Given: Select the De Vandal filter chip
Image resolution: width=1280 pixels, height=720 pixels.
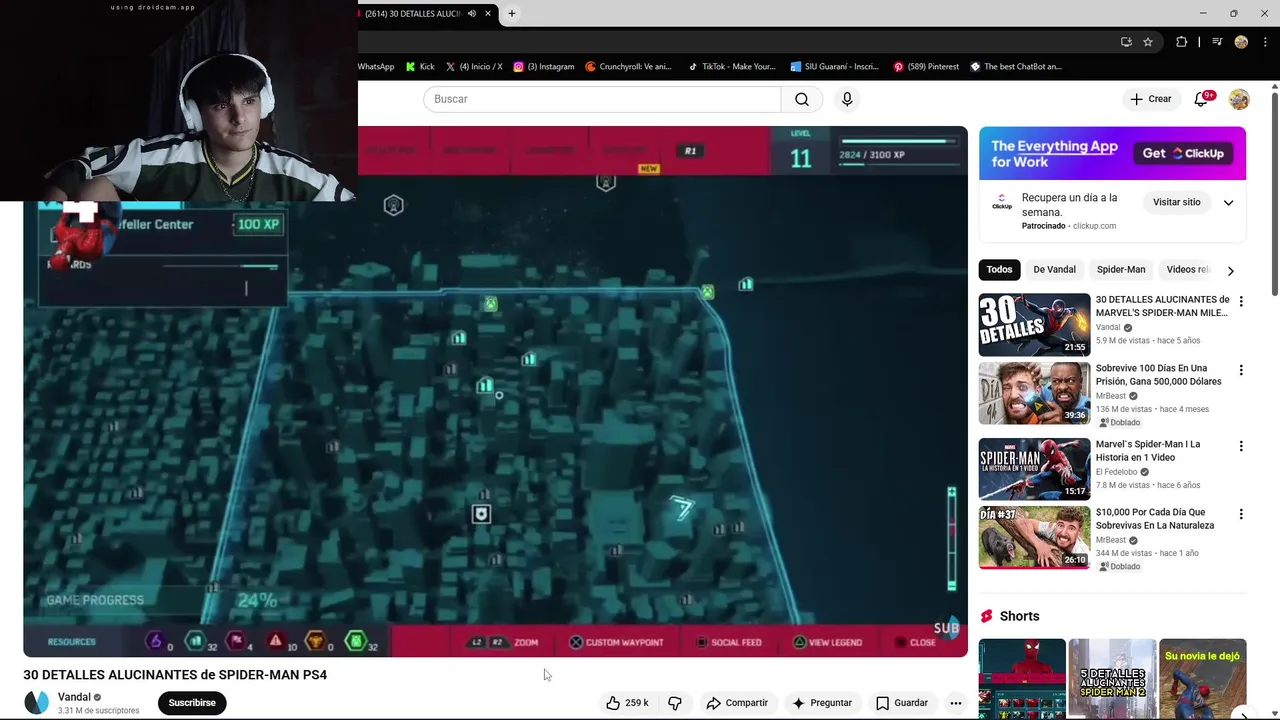Looking at the screenshot, I should click(x=1054, y=270).
